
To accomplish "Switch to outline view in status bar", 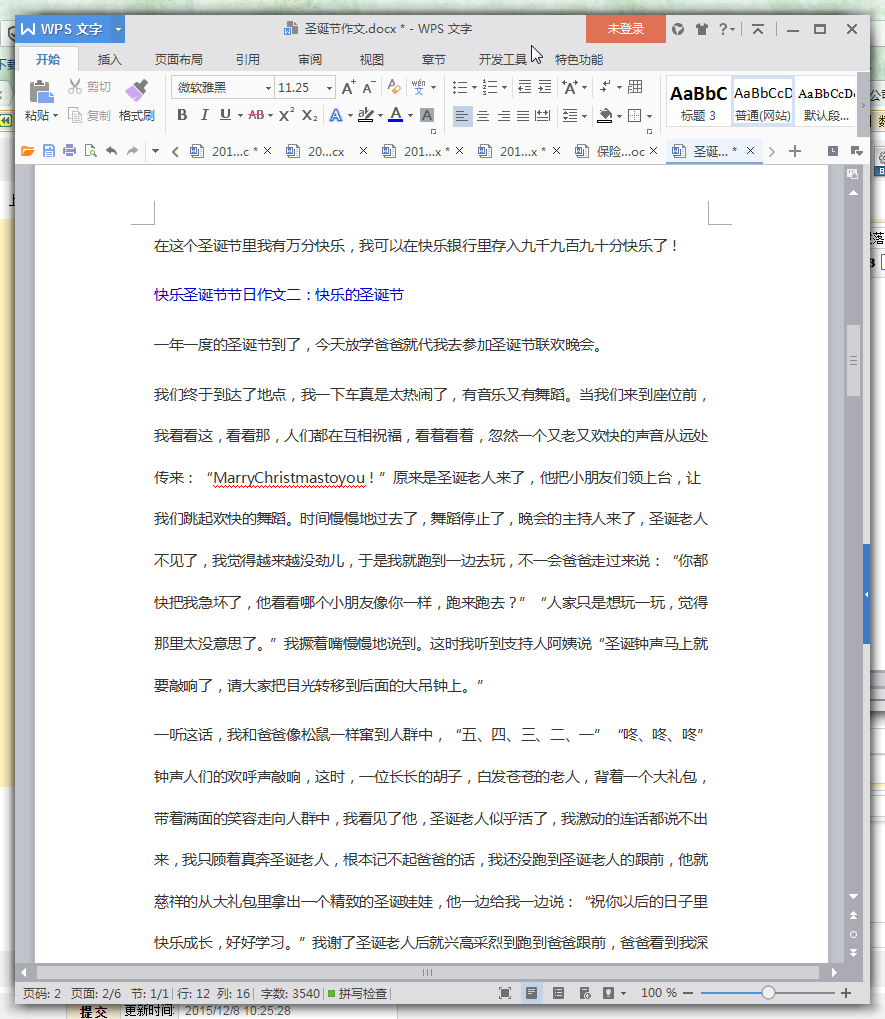I will (x=558, y=993).
